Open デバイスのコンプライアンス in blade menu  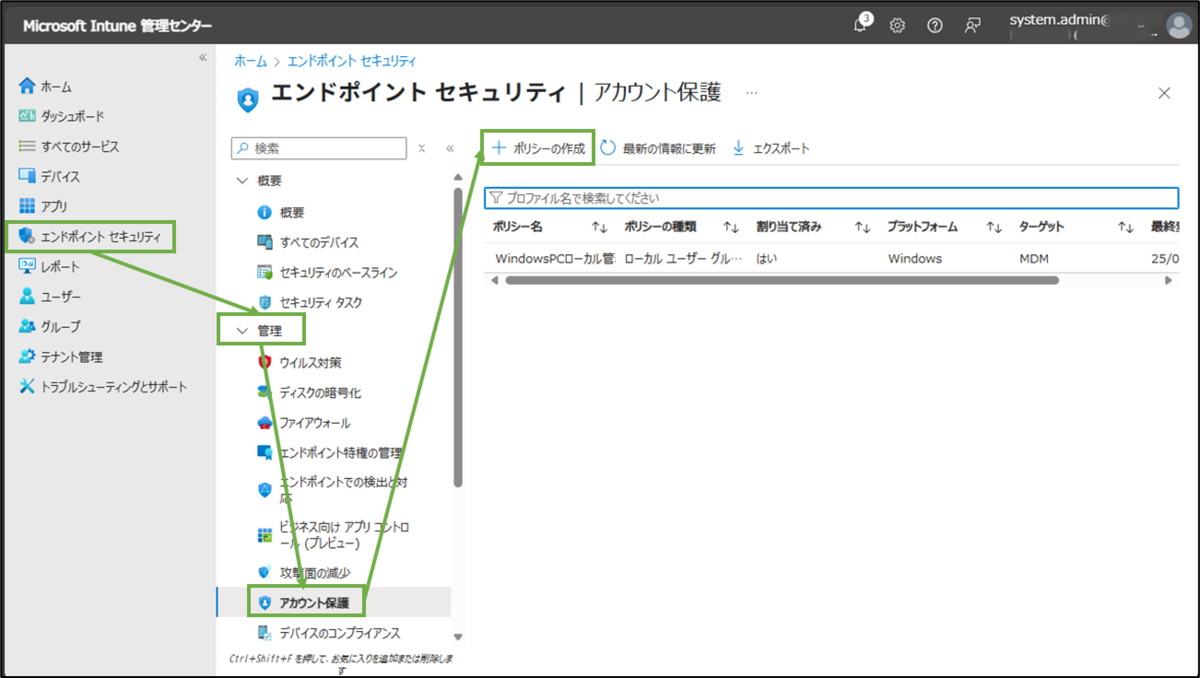tap(329, 632)
